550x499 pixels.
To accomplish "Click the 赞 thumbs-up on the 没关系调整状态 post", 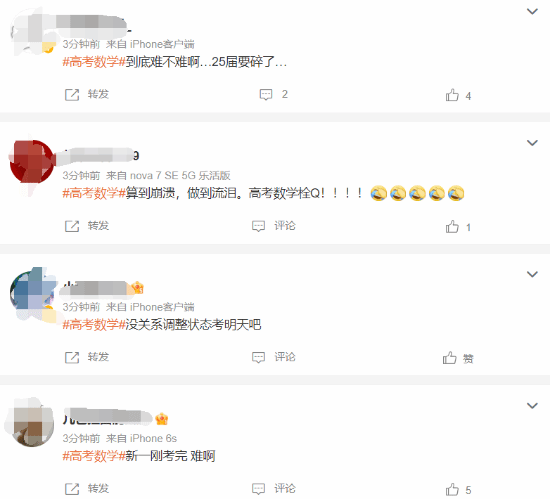I will click(x=450, y=358).
